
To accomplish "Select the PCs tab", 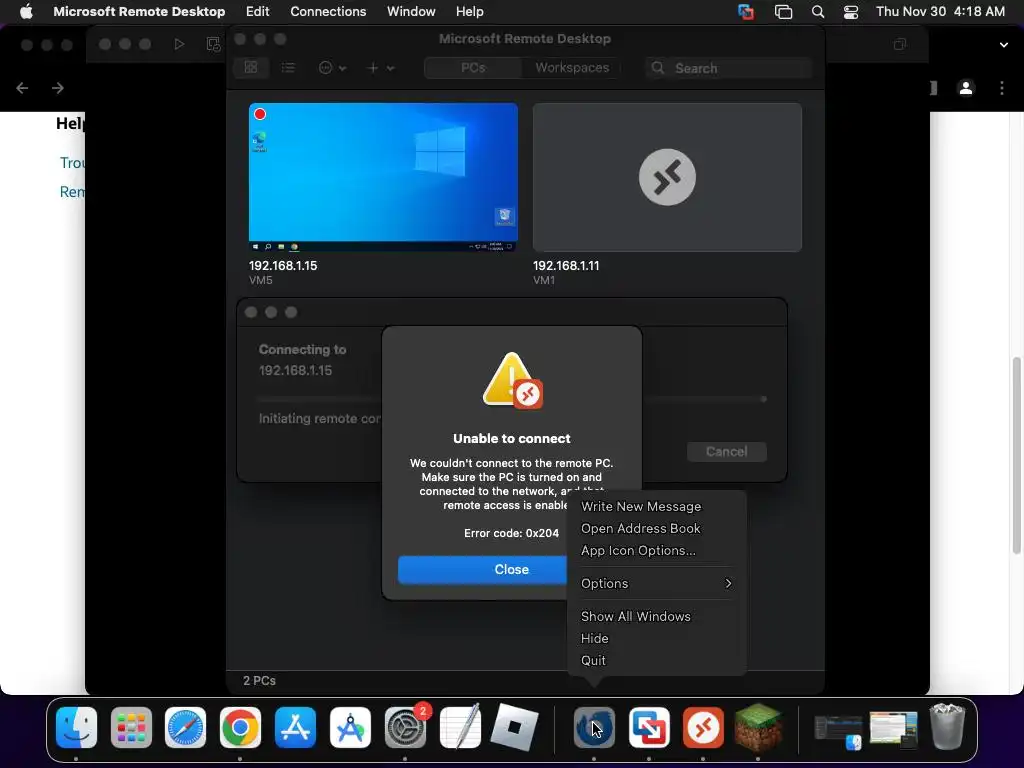I will [x=473, y=67].
